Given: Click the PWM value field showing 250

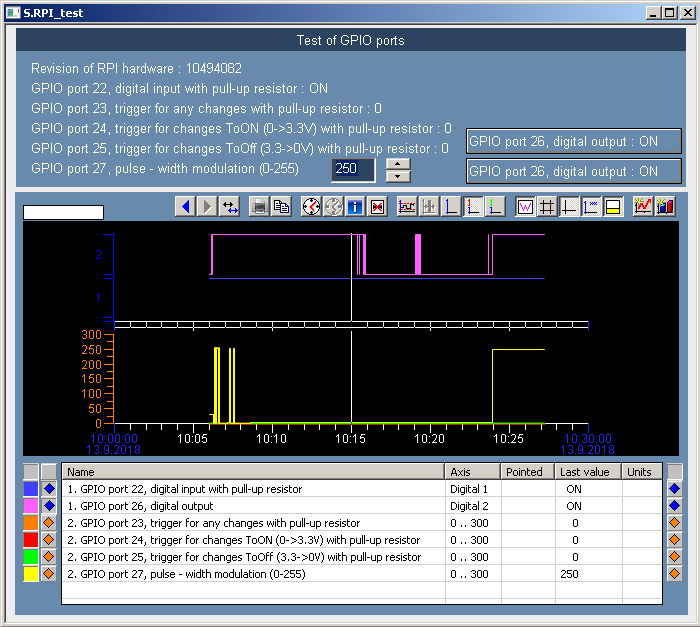Looking at the screenshot, I should (353, 169).
